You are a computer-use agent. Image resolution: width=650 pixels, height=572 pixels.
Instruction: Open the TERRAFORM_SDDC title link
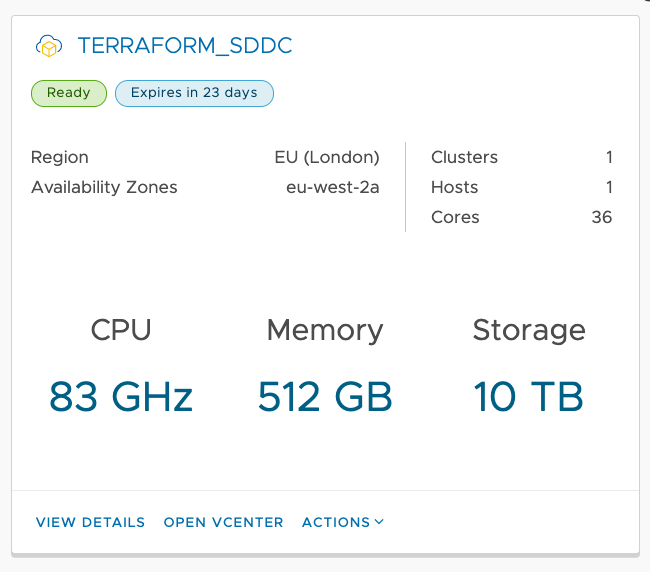tap(184, 46)
